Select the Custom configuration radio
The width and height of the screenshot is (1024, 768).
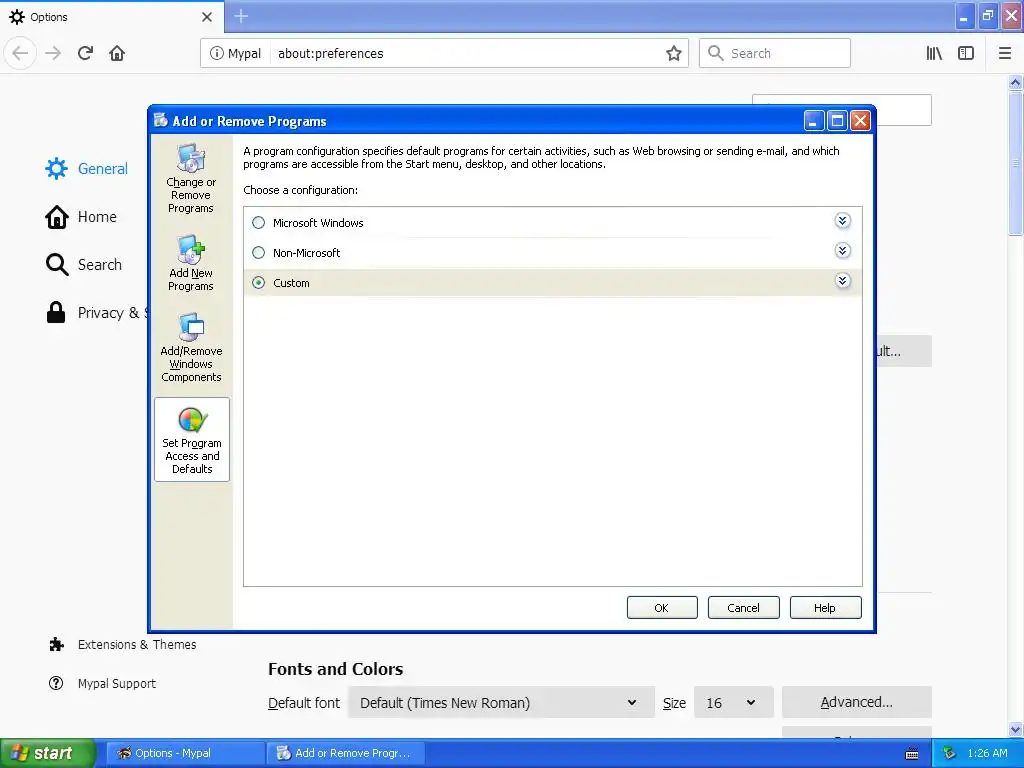pos(259,283)
